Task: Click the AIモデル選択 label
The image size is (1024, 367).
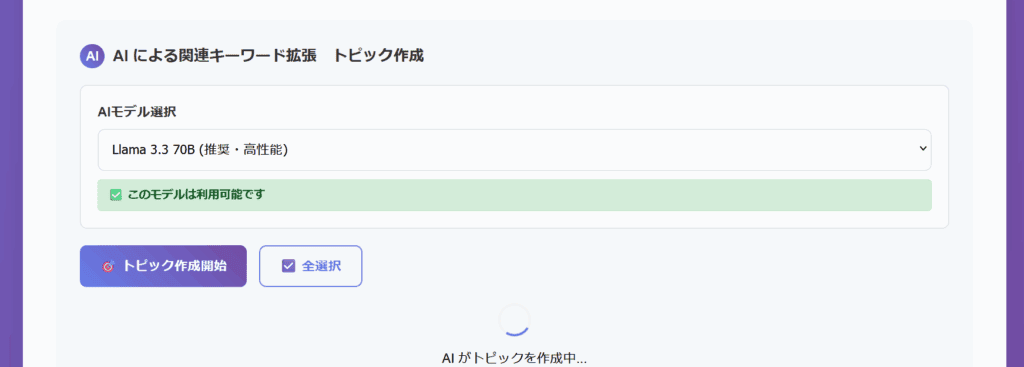Action: 136,112
